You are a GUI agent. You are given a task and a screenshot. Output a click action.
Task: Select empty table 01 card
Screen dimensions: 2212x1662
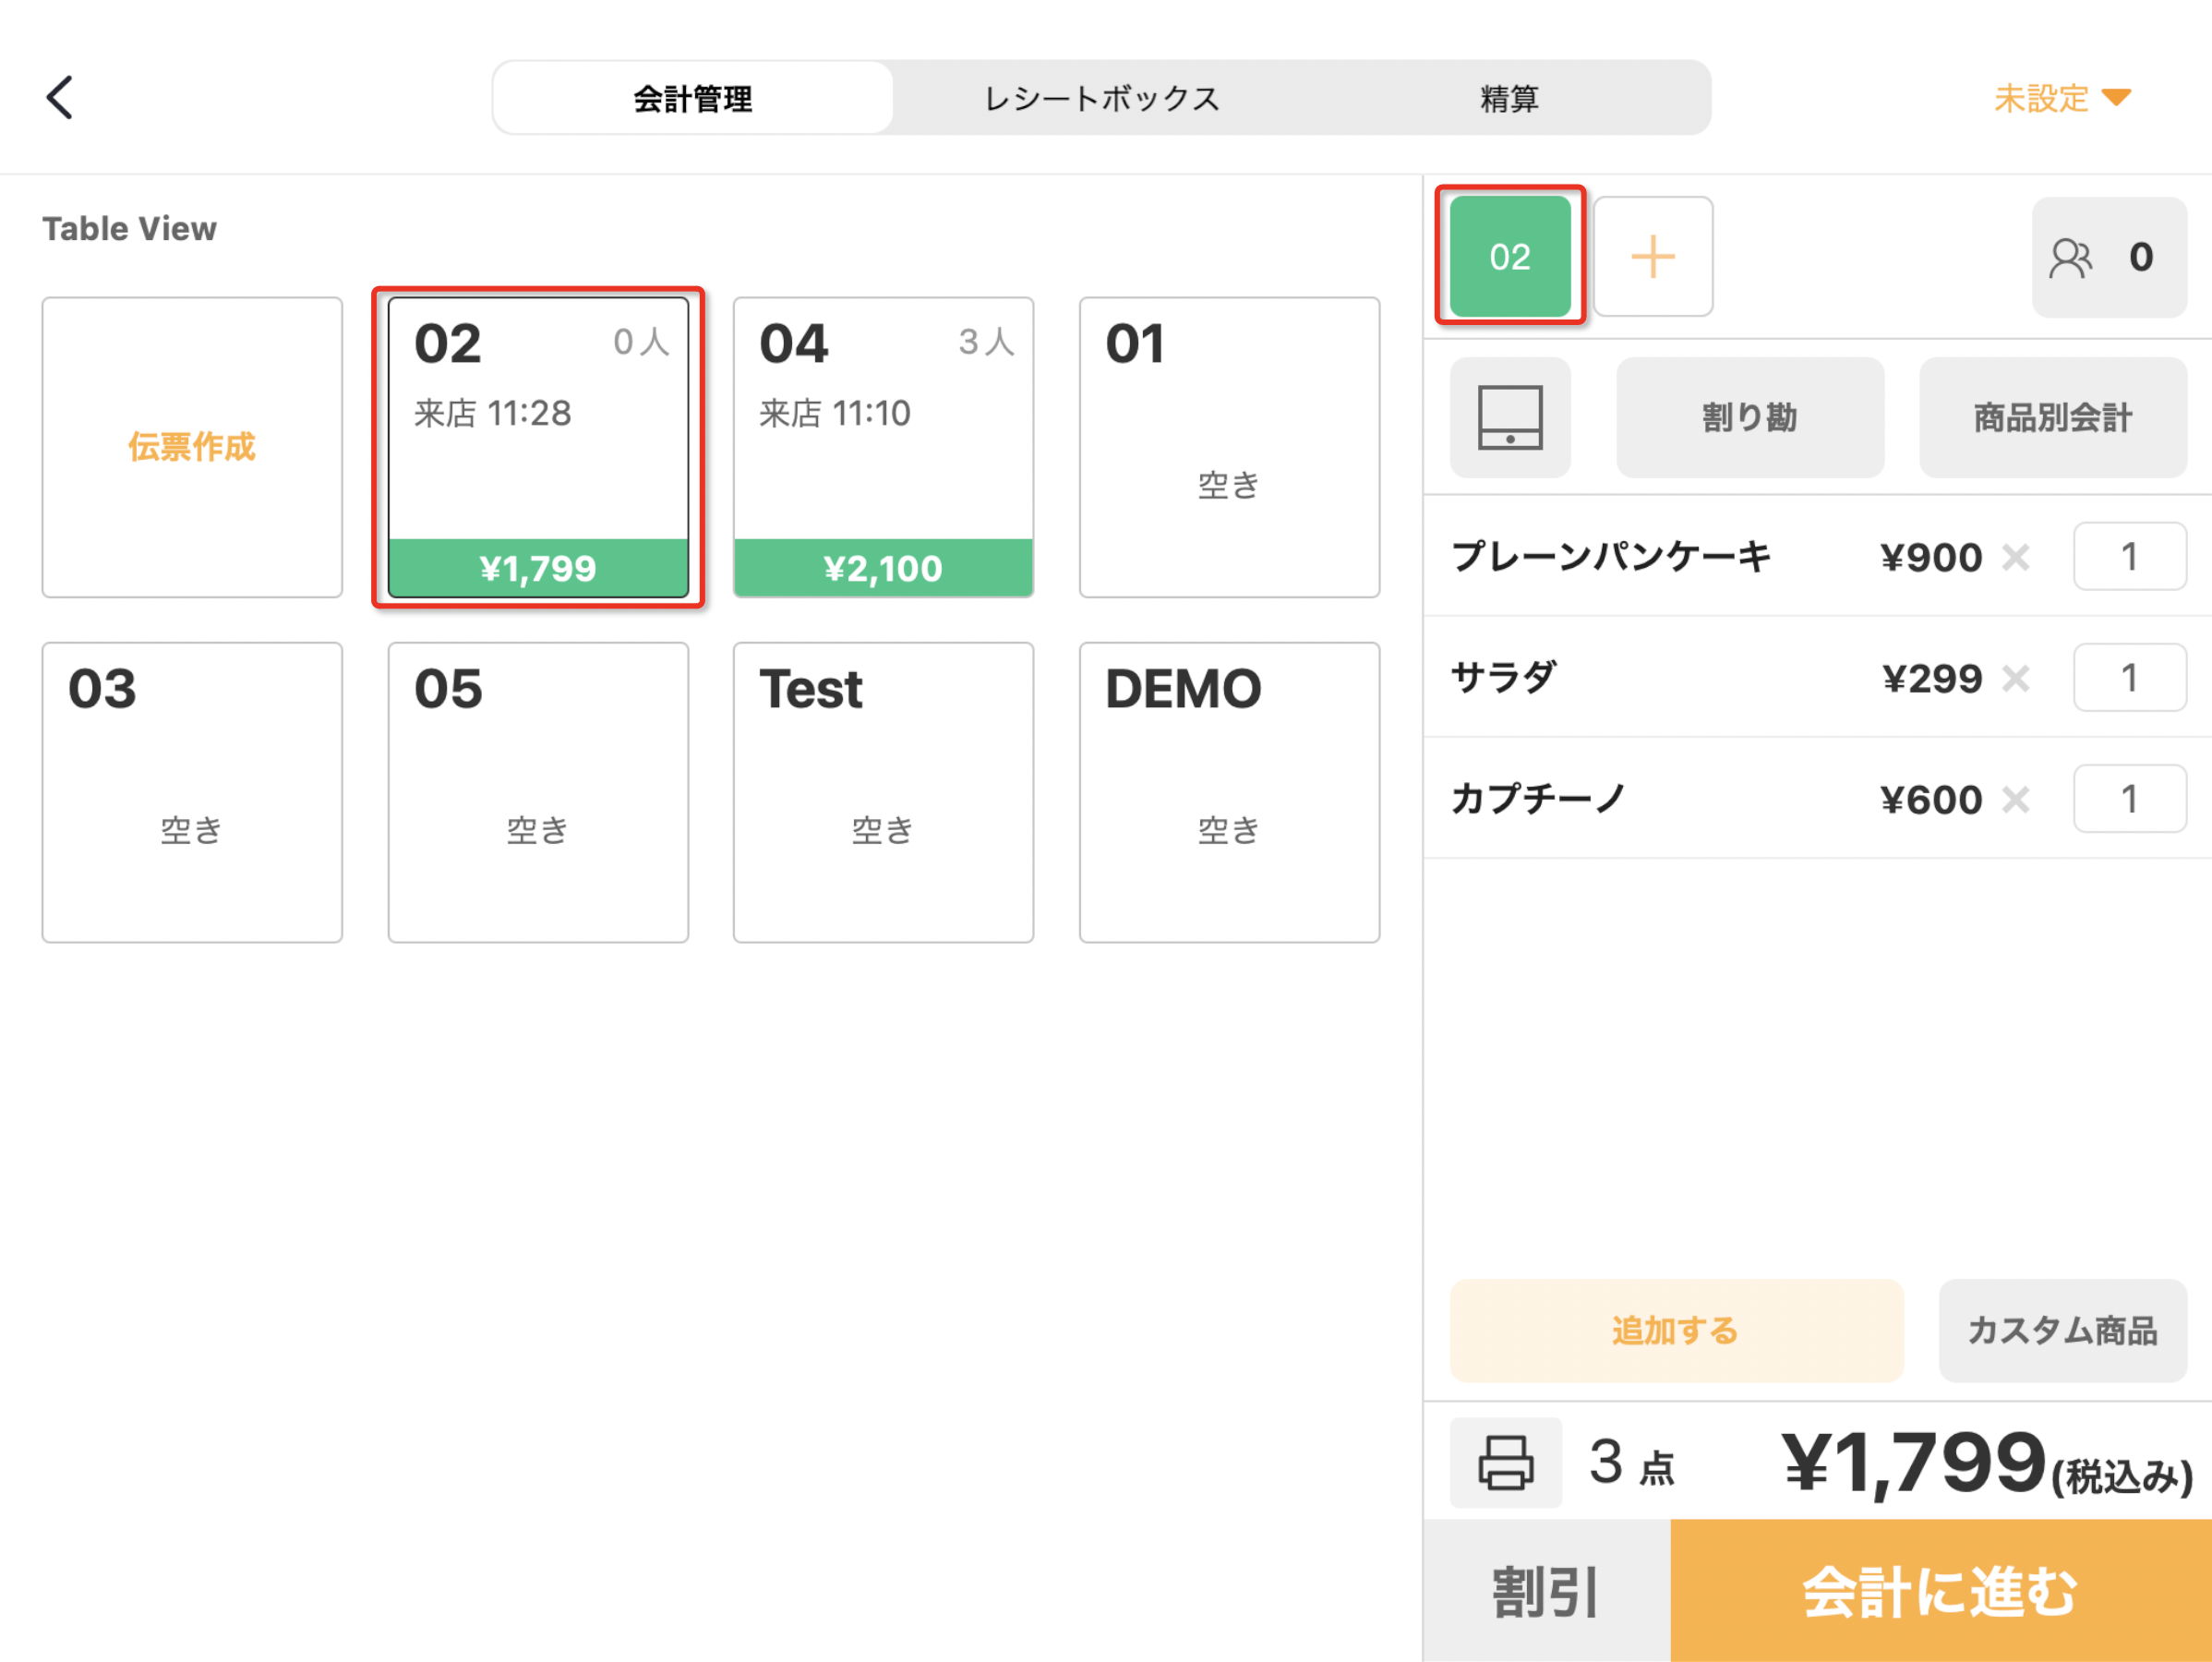click(1229, 447)
